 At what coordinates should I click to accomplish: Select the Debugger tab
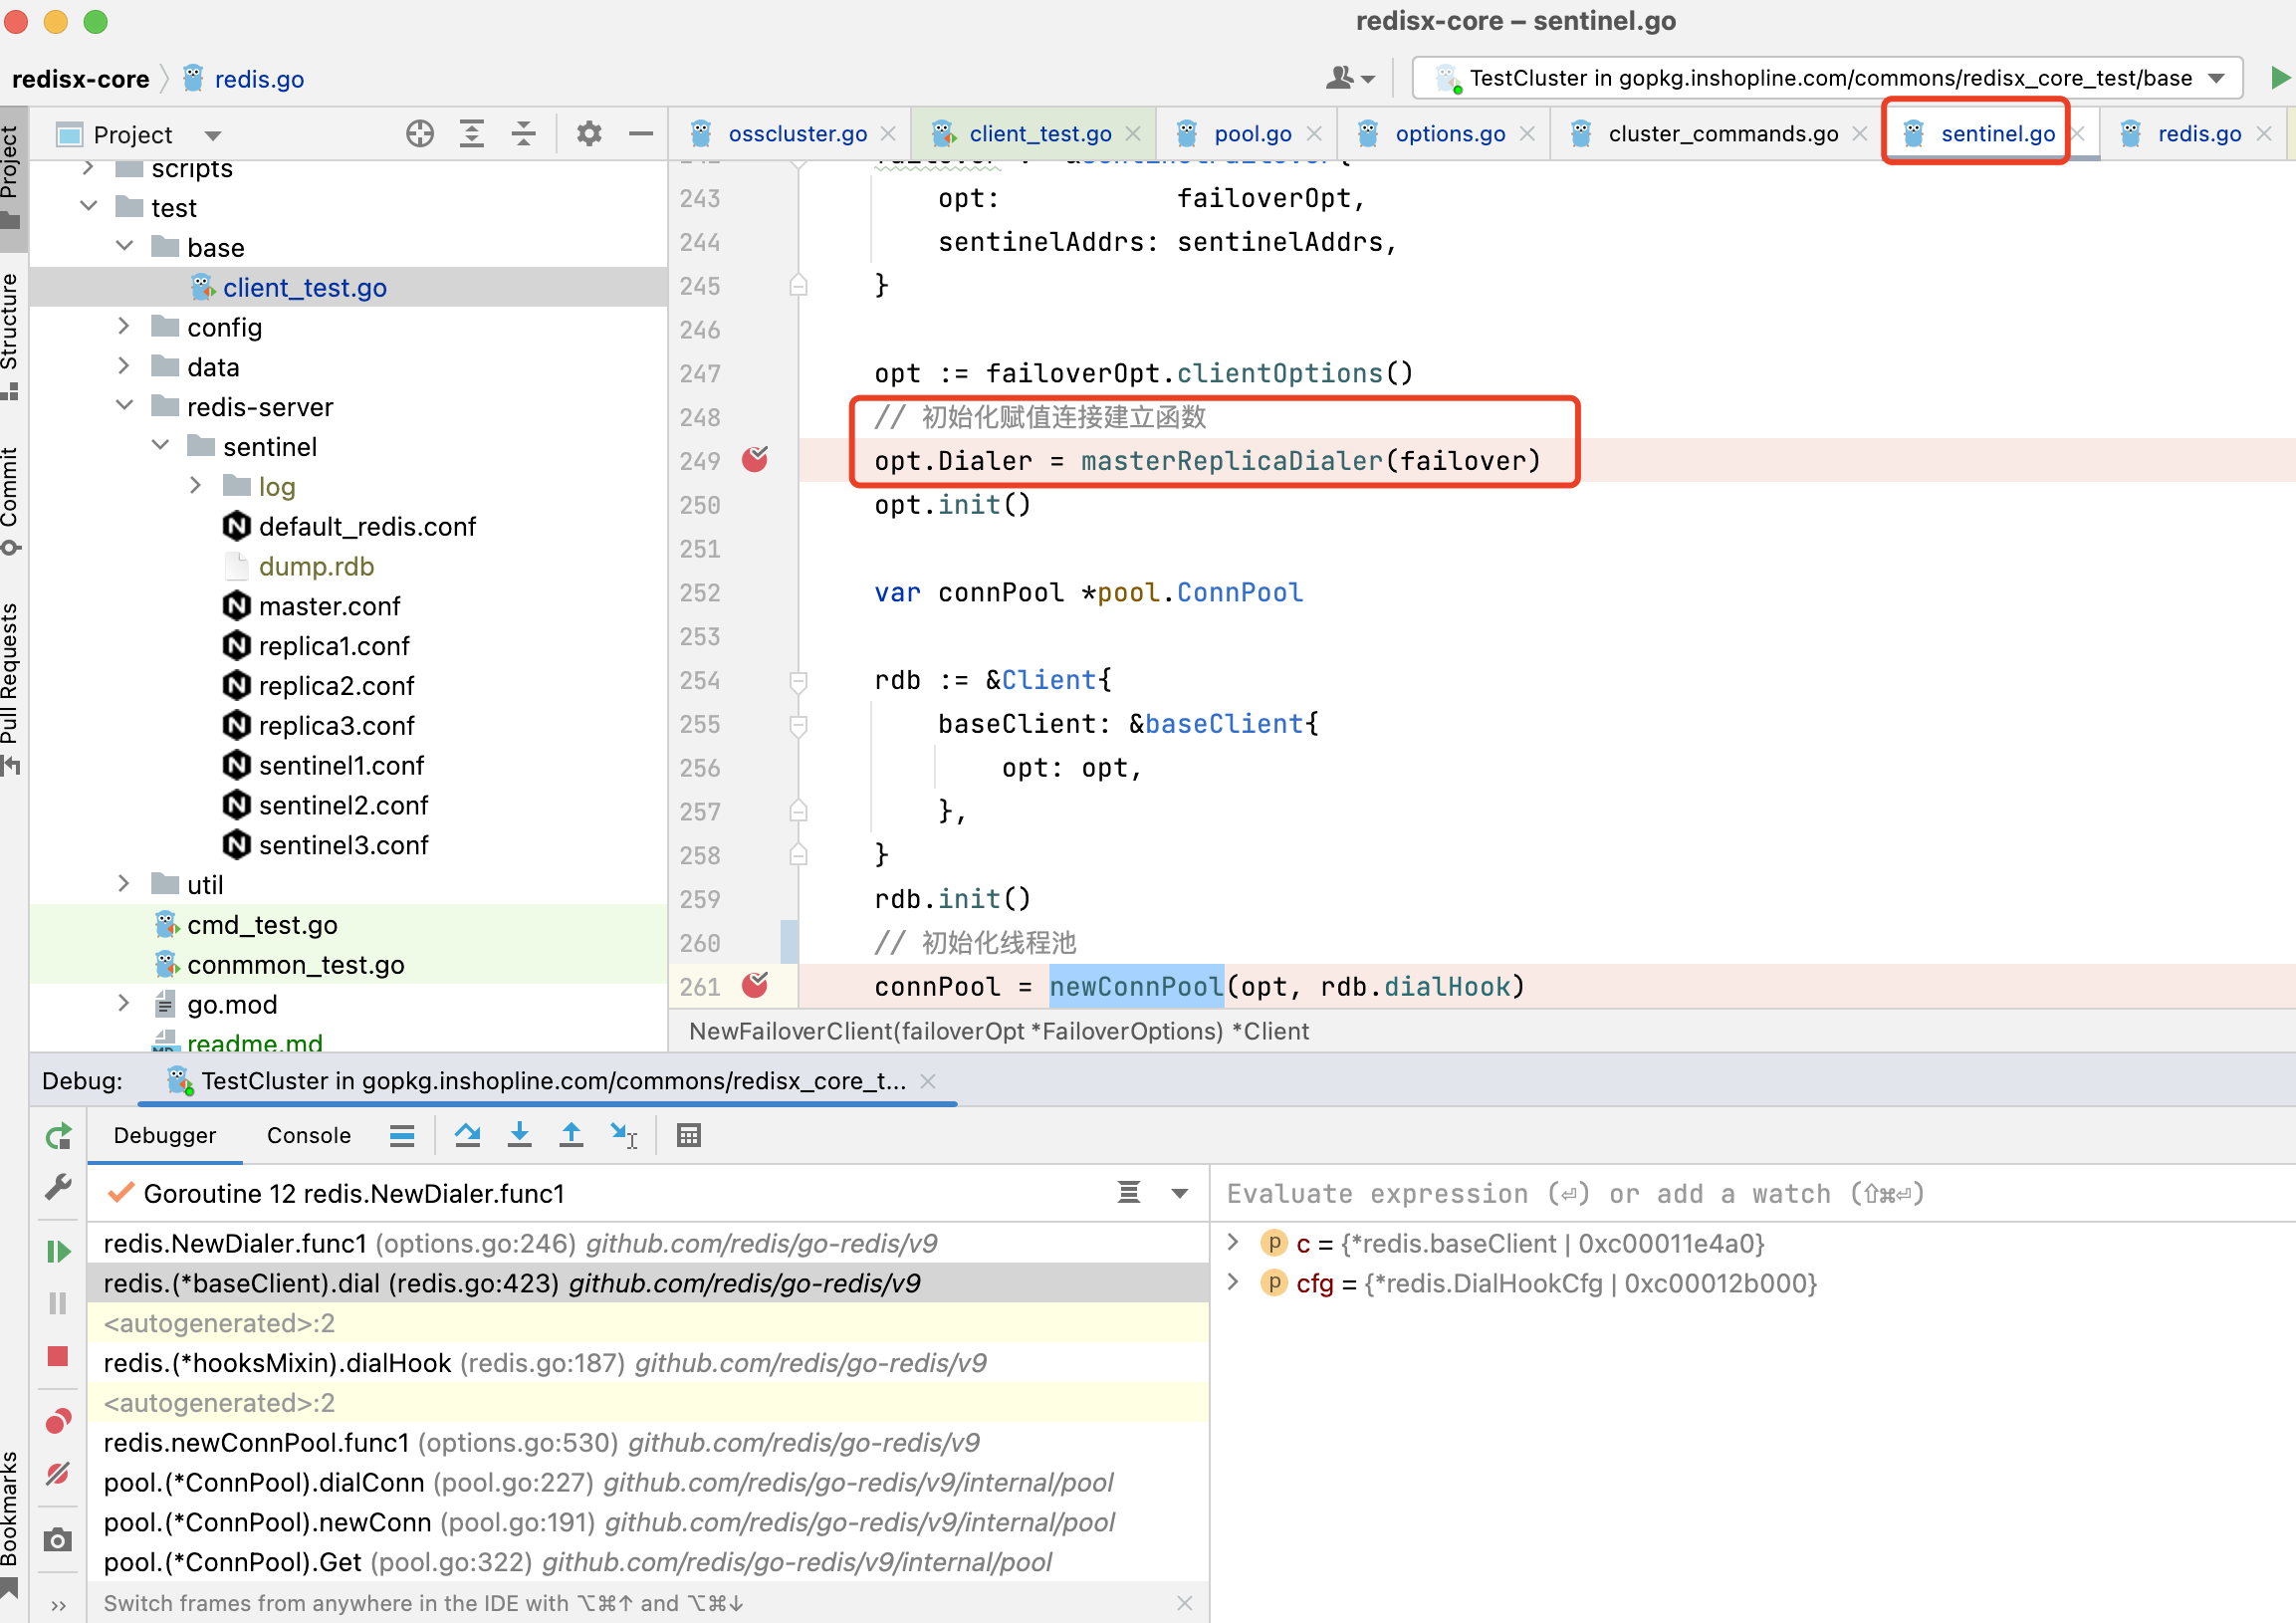[x=165, y=1135]
